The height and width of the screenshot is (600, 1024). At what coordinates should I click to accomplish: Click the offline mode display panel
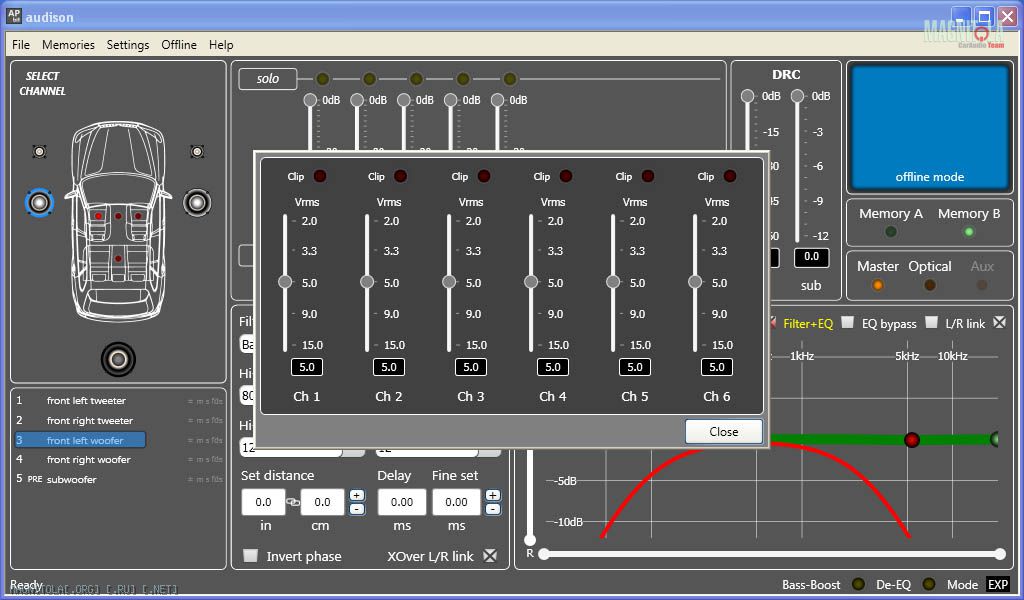pos(929,127)
